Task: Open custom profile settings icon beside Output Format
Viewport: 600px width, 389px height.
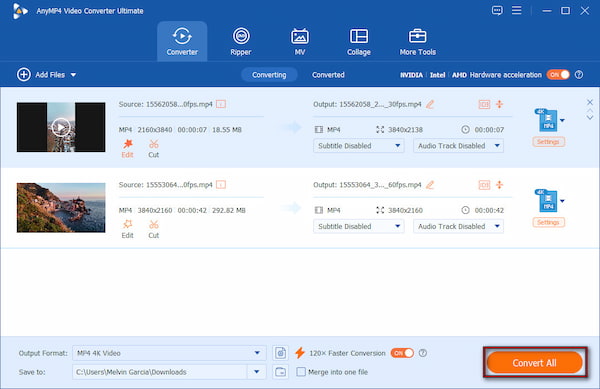Action: pos(280,353)
